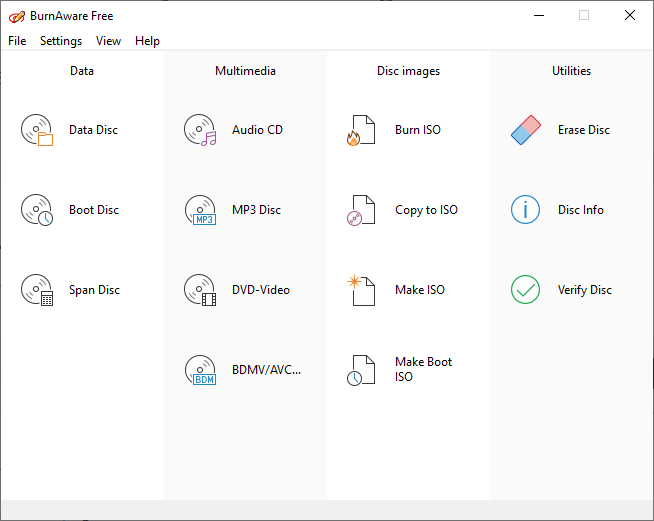Image resolution: width=654 pixels, height=521 pixels.
Task: Click the BurnAware logo in the title bar
Action: [17, 16]
